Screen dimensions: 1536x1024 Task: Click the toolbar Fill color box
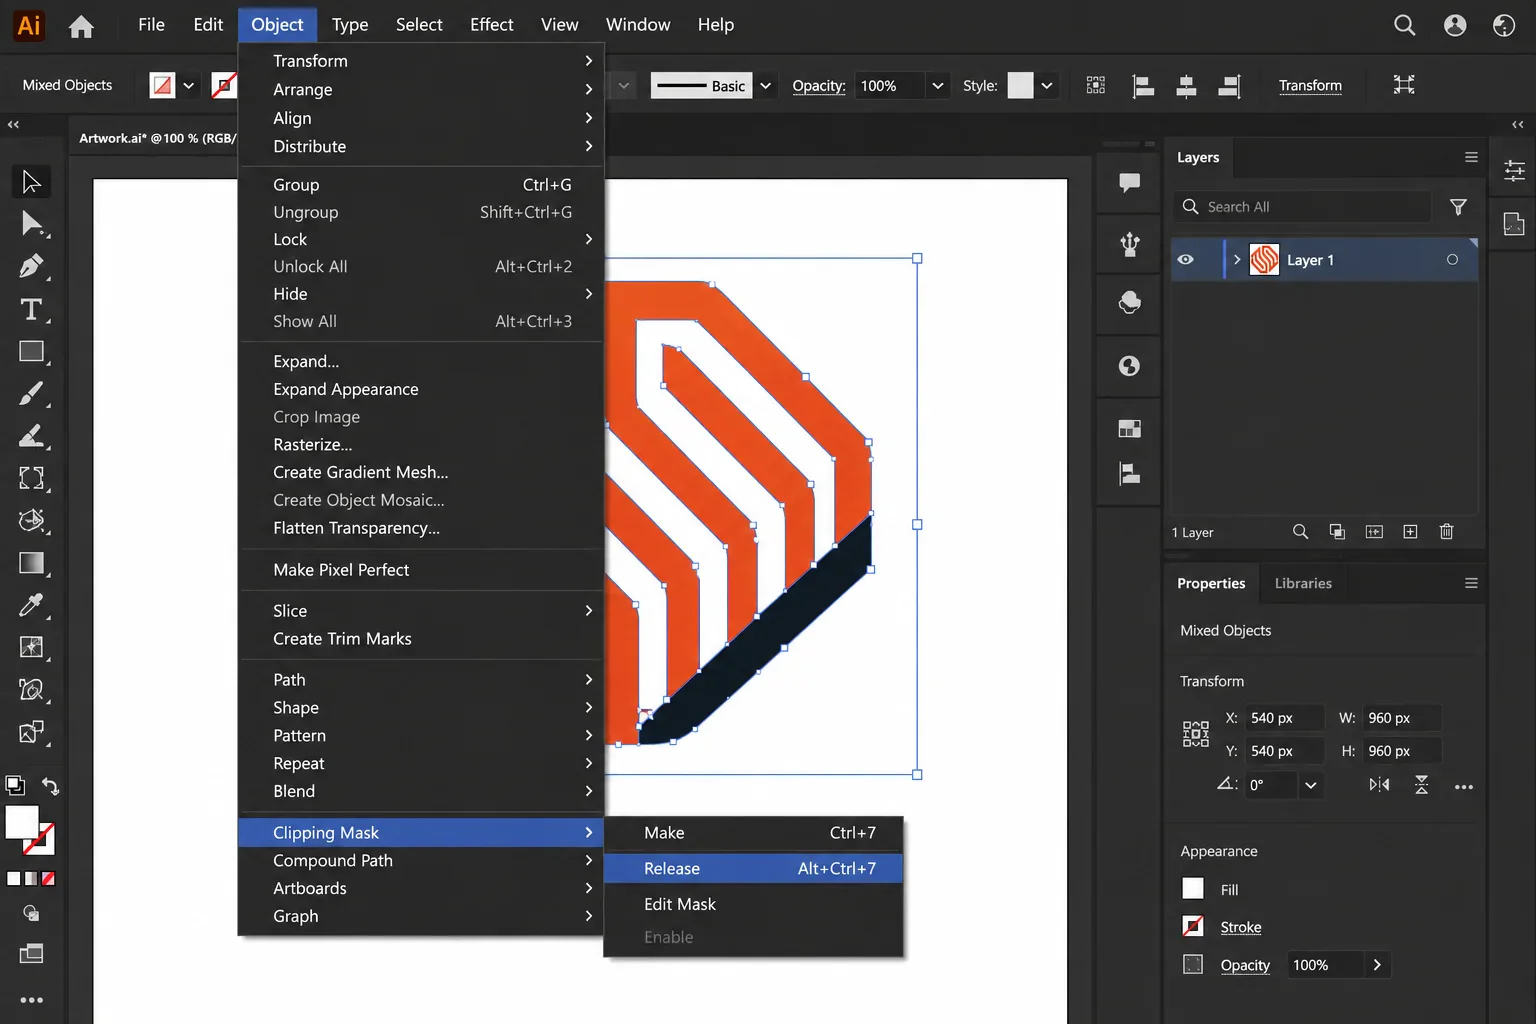coord(21,822)
